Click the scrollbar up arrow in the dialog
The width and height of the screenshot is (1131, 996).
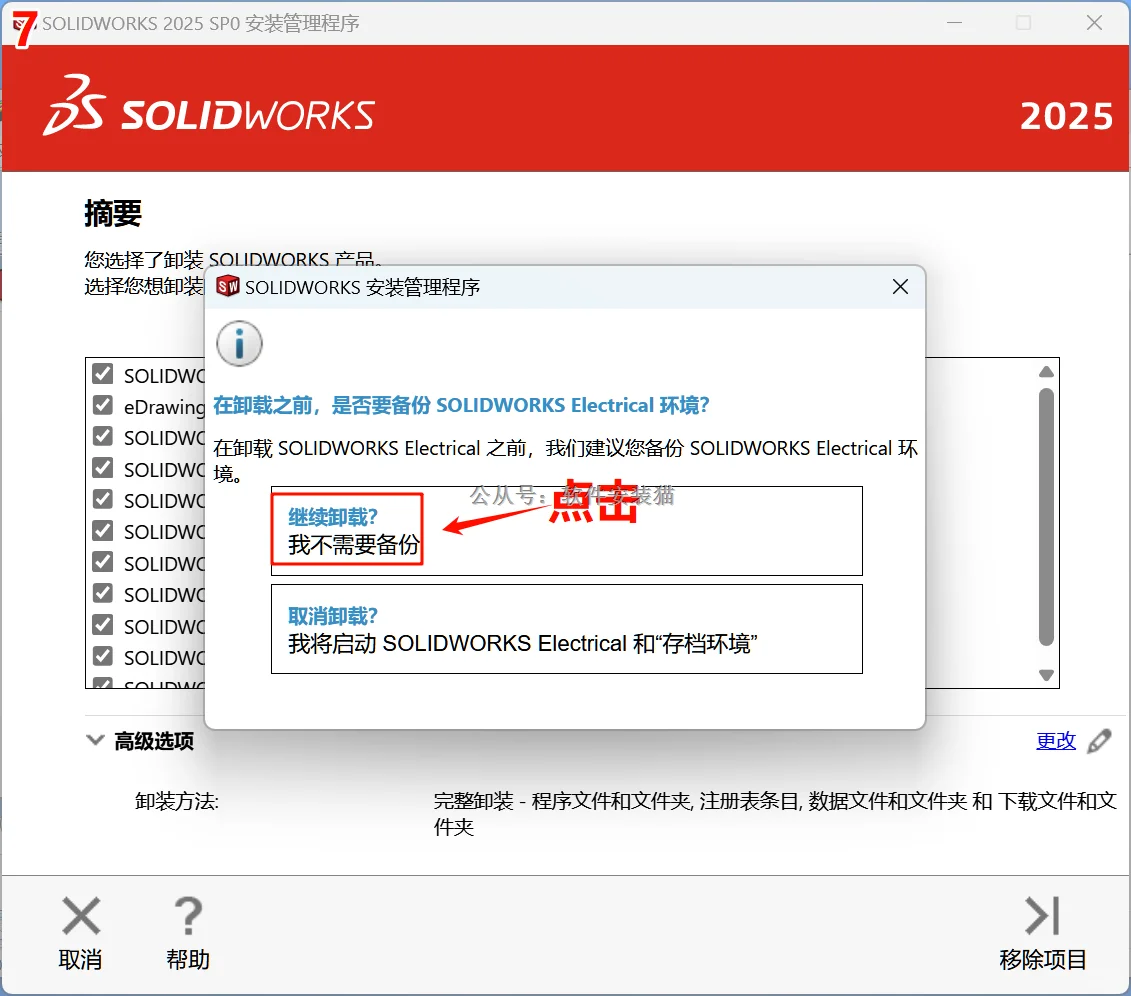(x=1047, y=370)
